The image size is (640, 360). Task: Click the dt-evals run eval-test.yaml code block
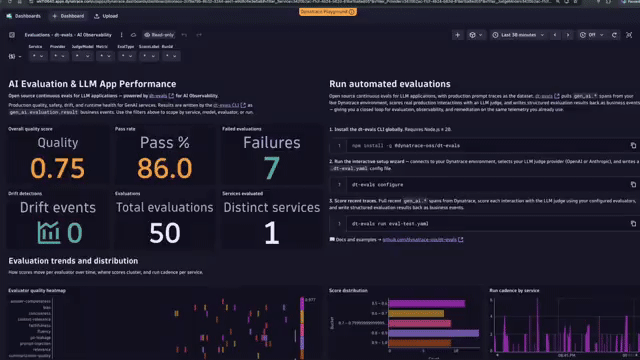coord(484,224)
